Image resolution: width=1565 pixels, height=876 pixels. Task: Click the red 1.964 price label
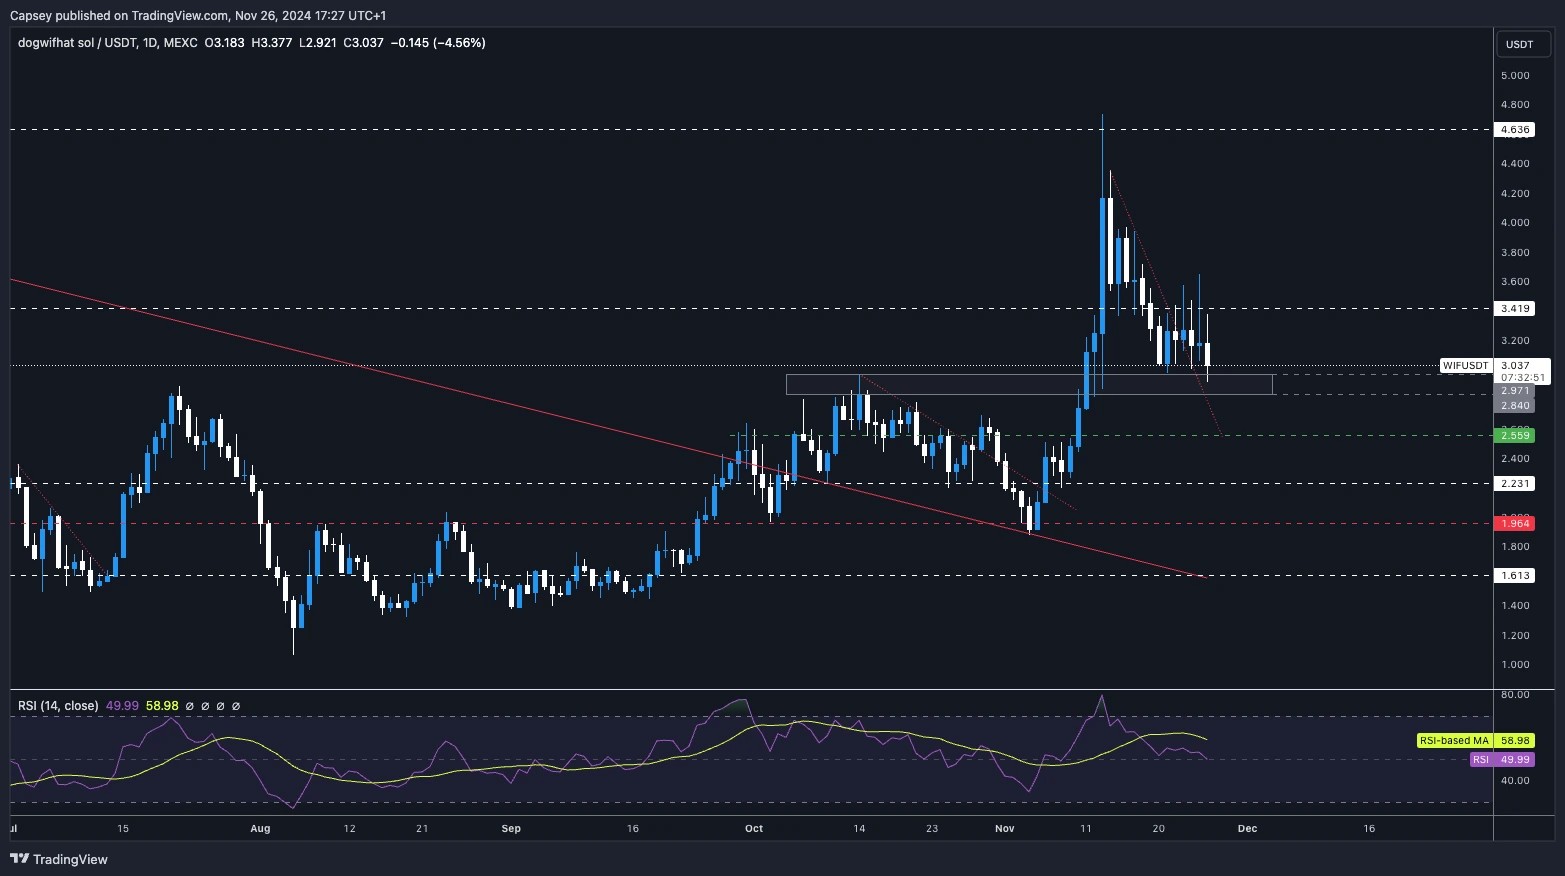pos(1513,523)
